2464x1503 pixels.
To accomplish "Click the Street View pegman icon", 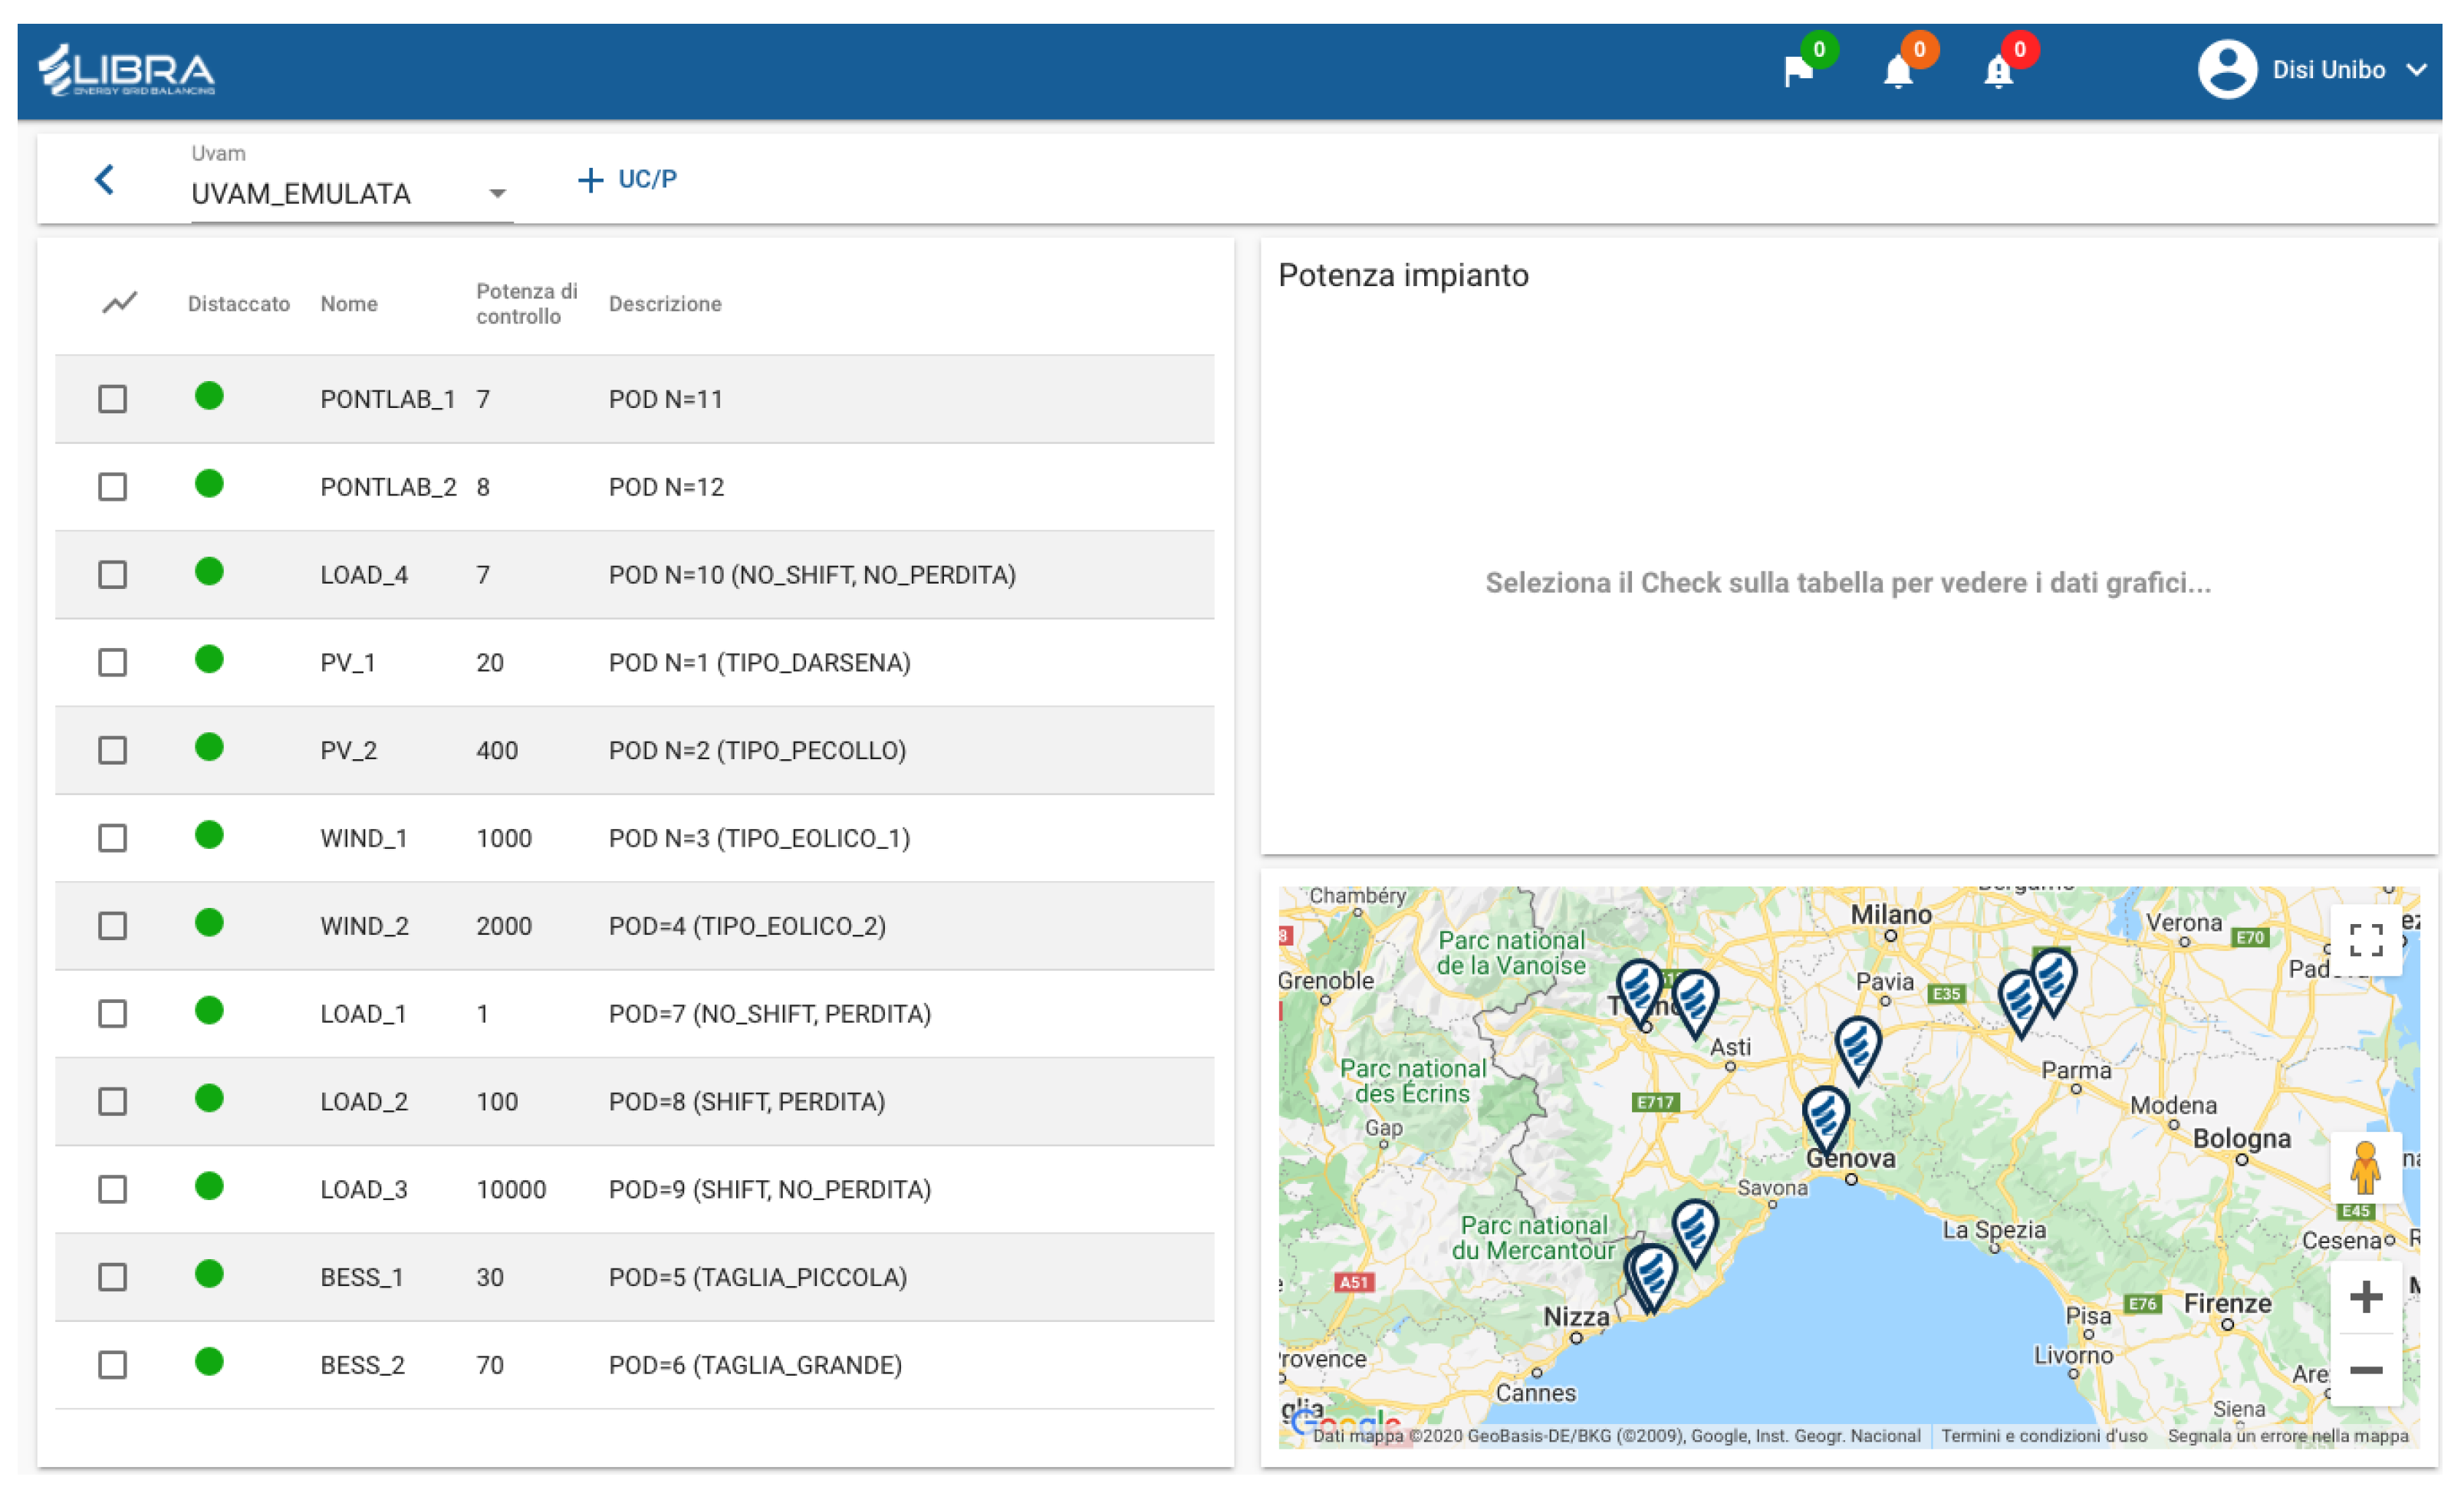I will click(2365, 1167).
